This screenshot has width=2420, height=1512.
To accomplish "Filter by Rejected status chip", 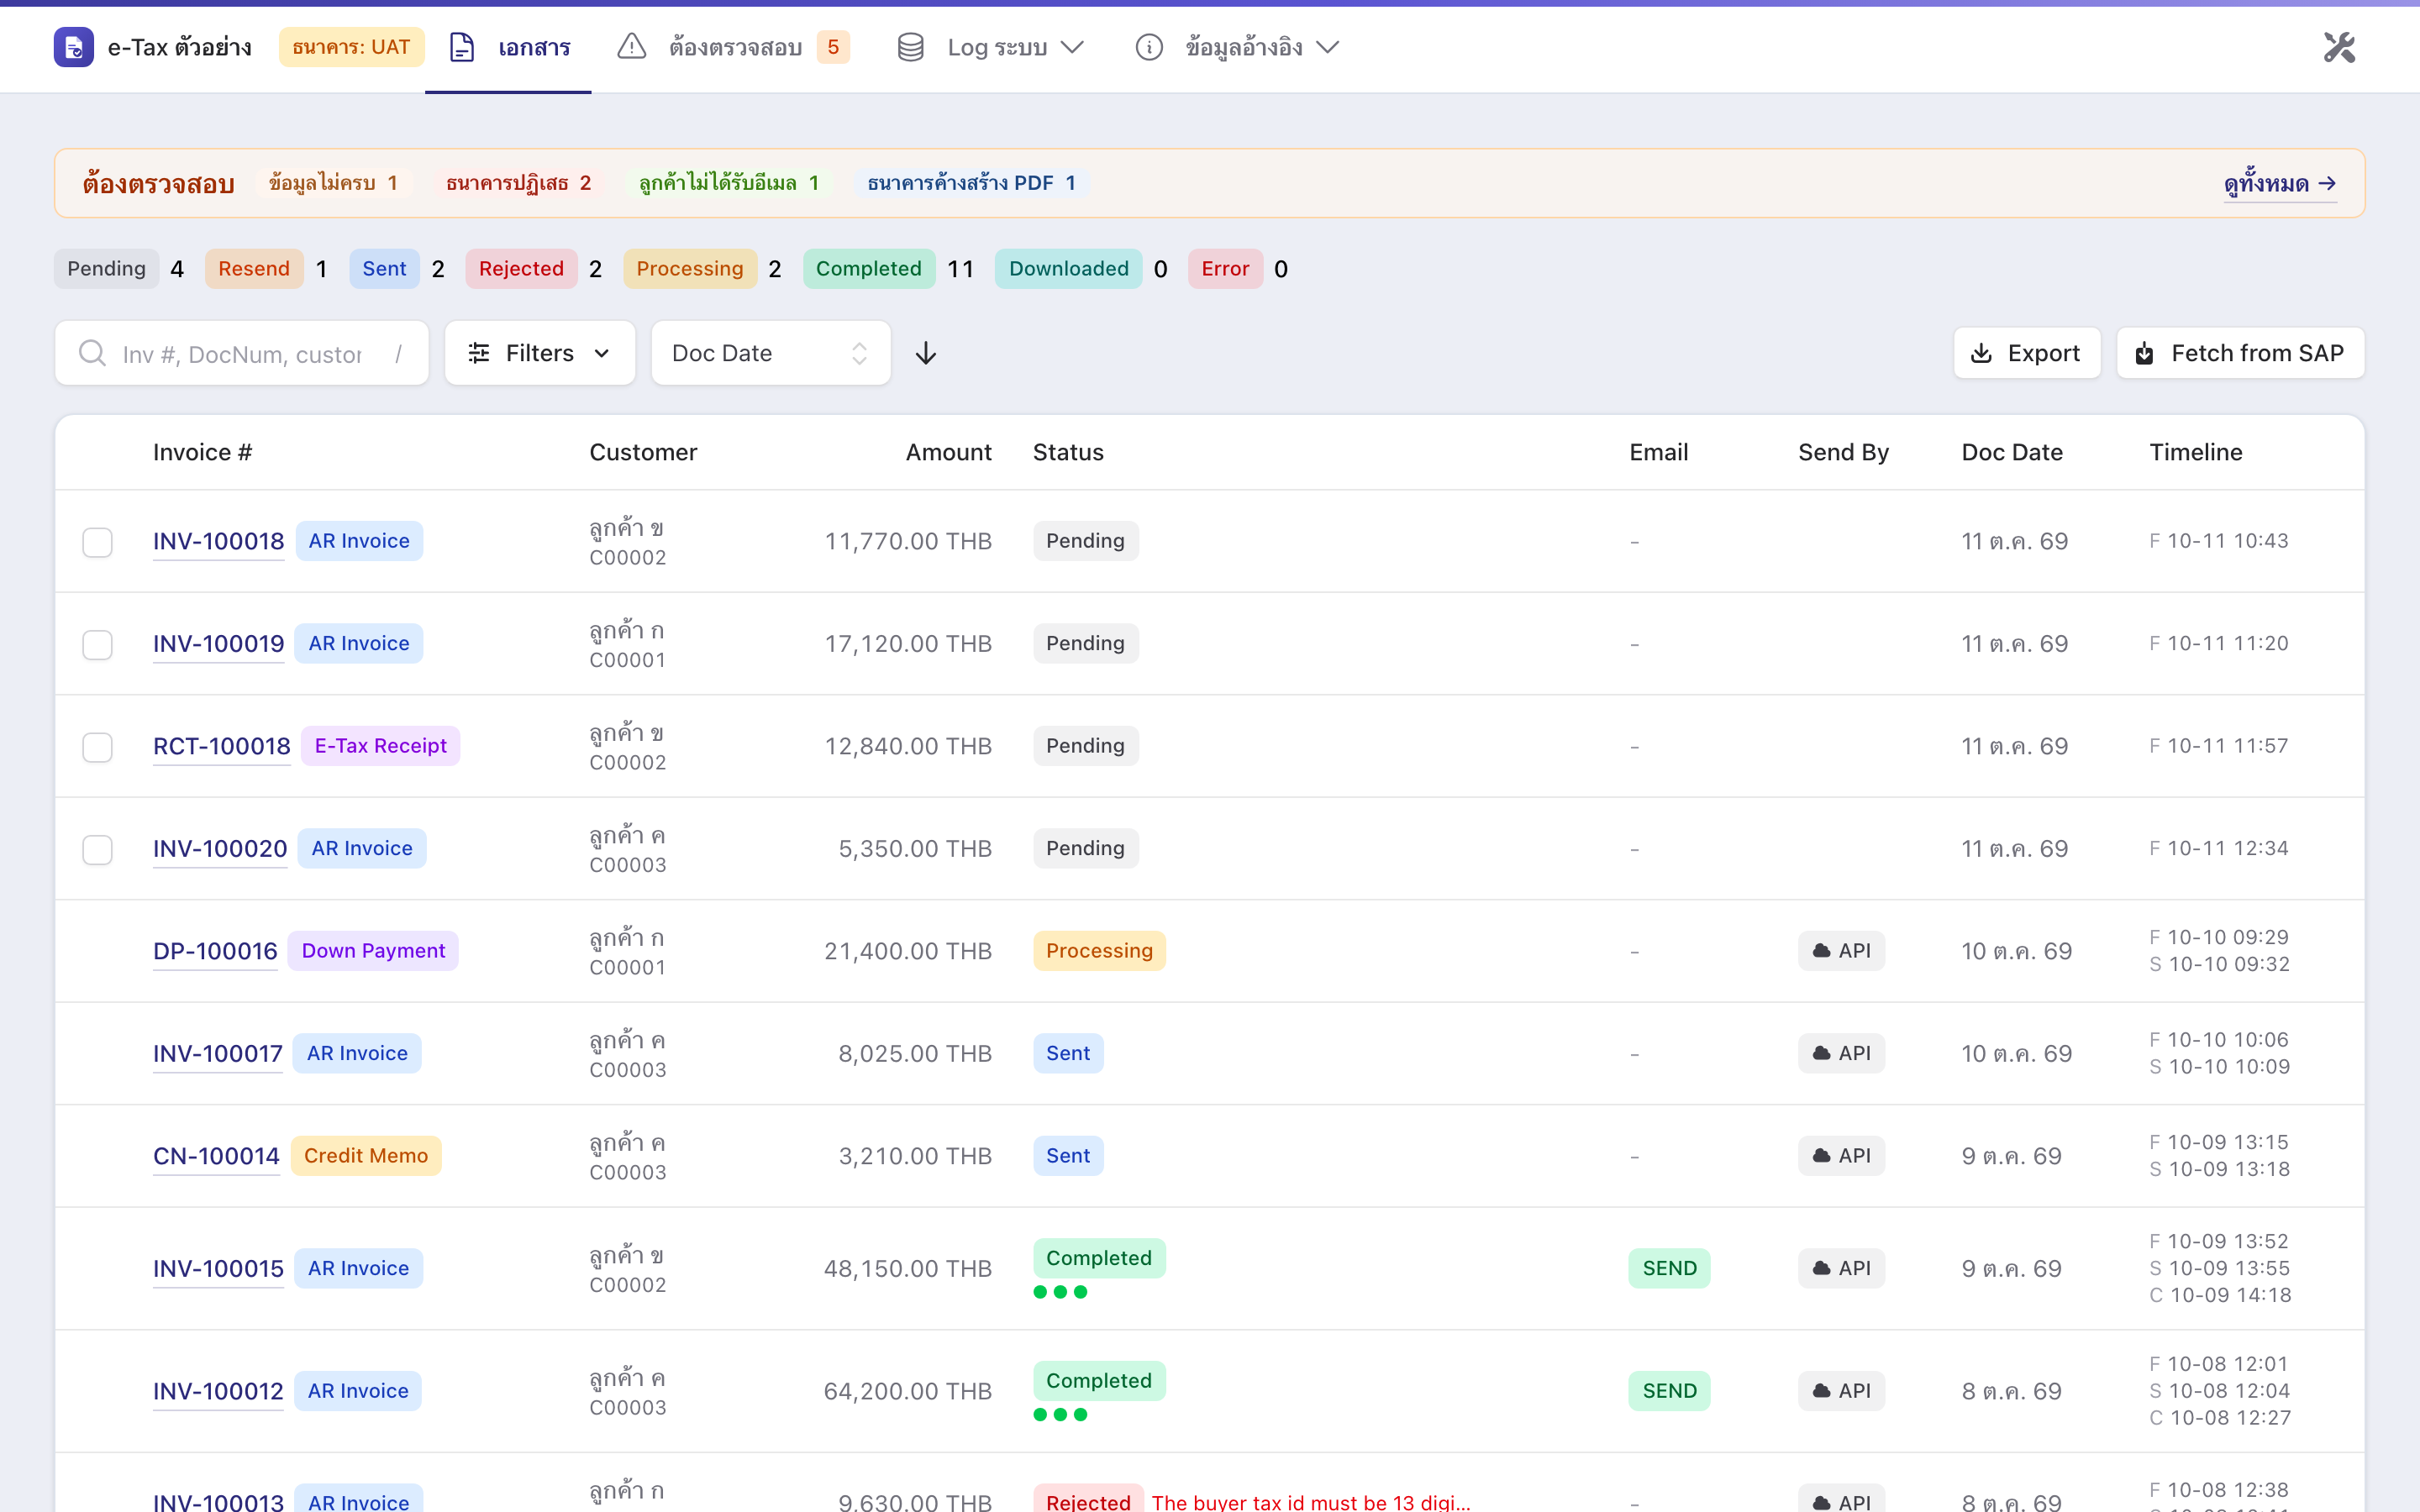I will click(521, 269).
